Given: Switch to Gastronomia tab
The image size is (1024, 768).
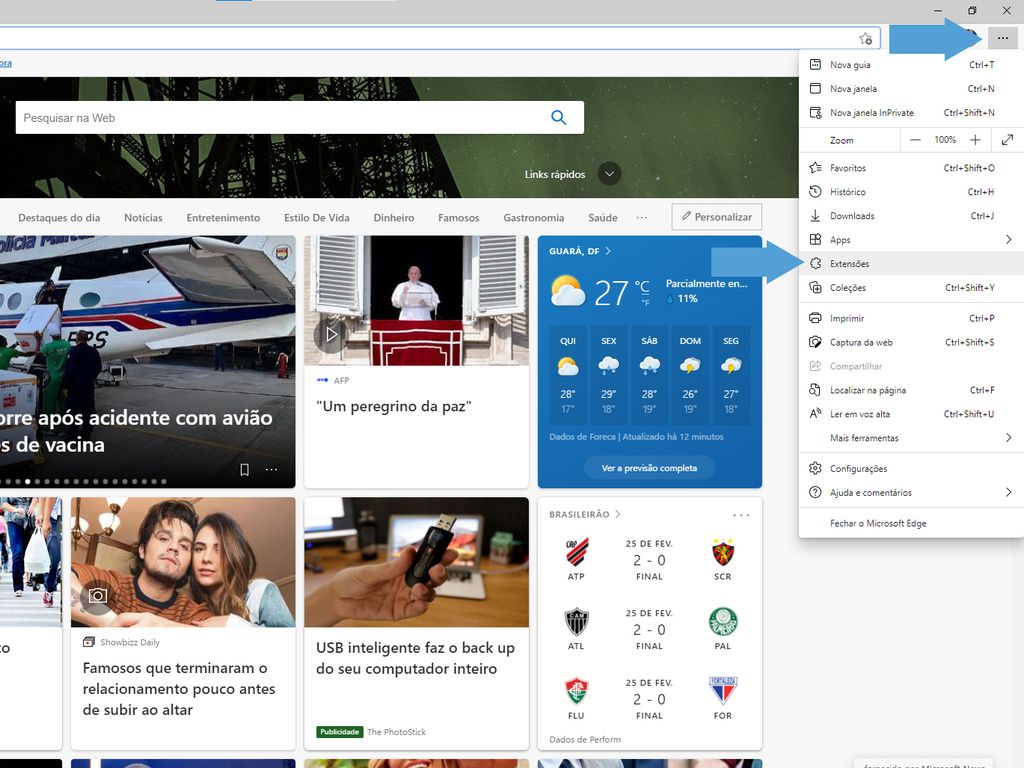Looking at the screenshot, I should 534,217.
